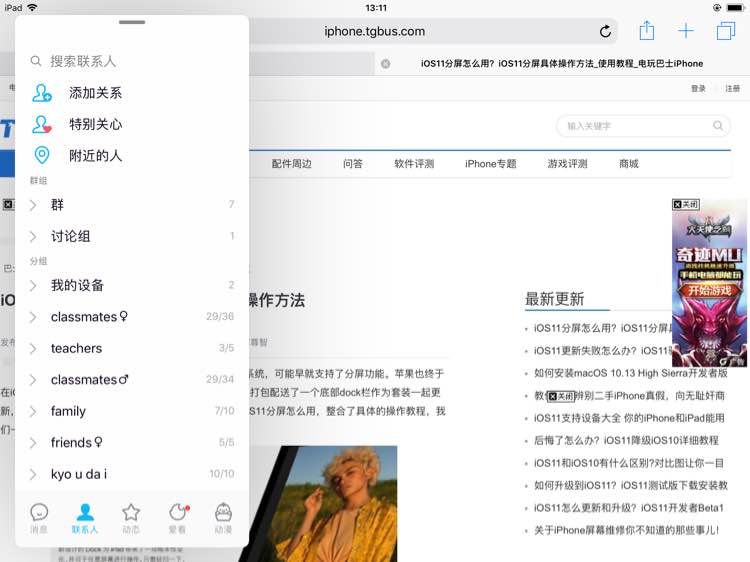
Task: Tap the 29/36 count beside classmates♀
Action: [x=220, y=317]
